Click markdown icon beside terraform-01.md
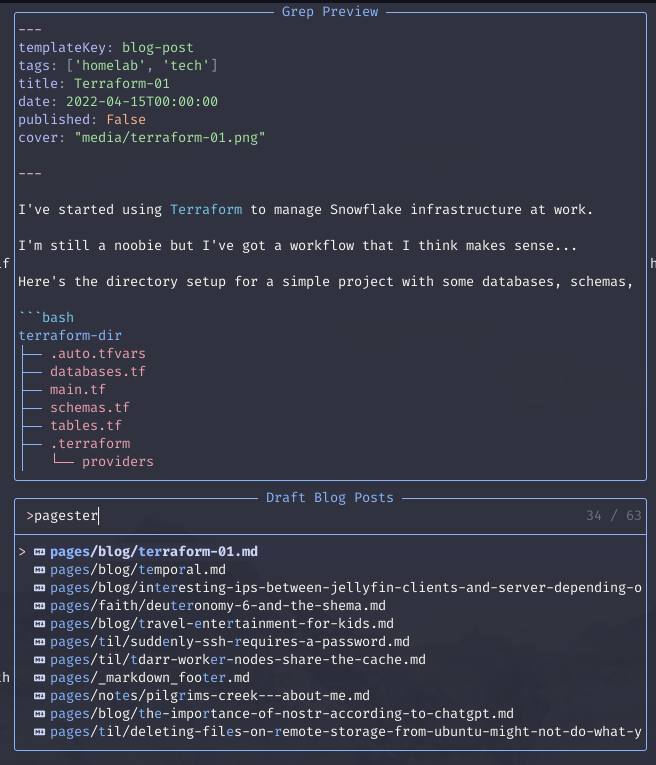This screenshot has width=656, height=765. (39, 552)
